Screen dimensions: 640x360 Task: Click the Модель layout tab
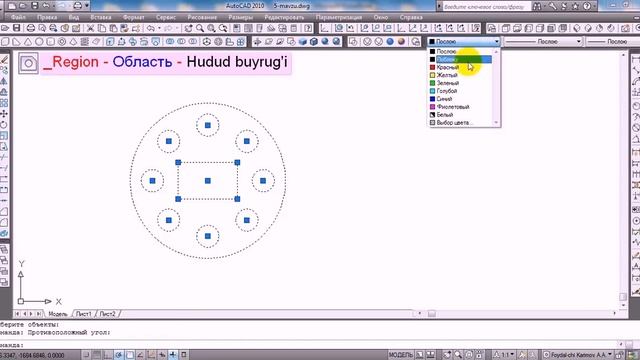click(58, 314)
